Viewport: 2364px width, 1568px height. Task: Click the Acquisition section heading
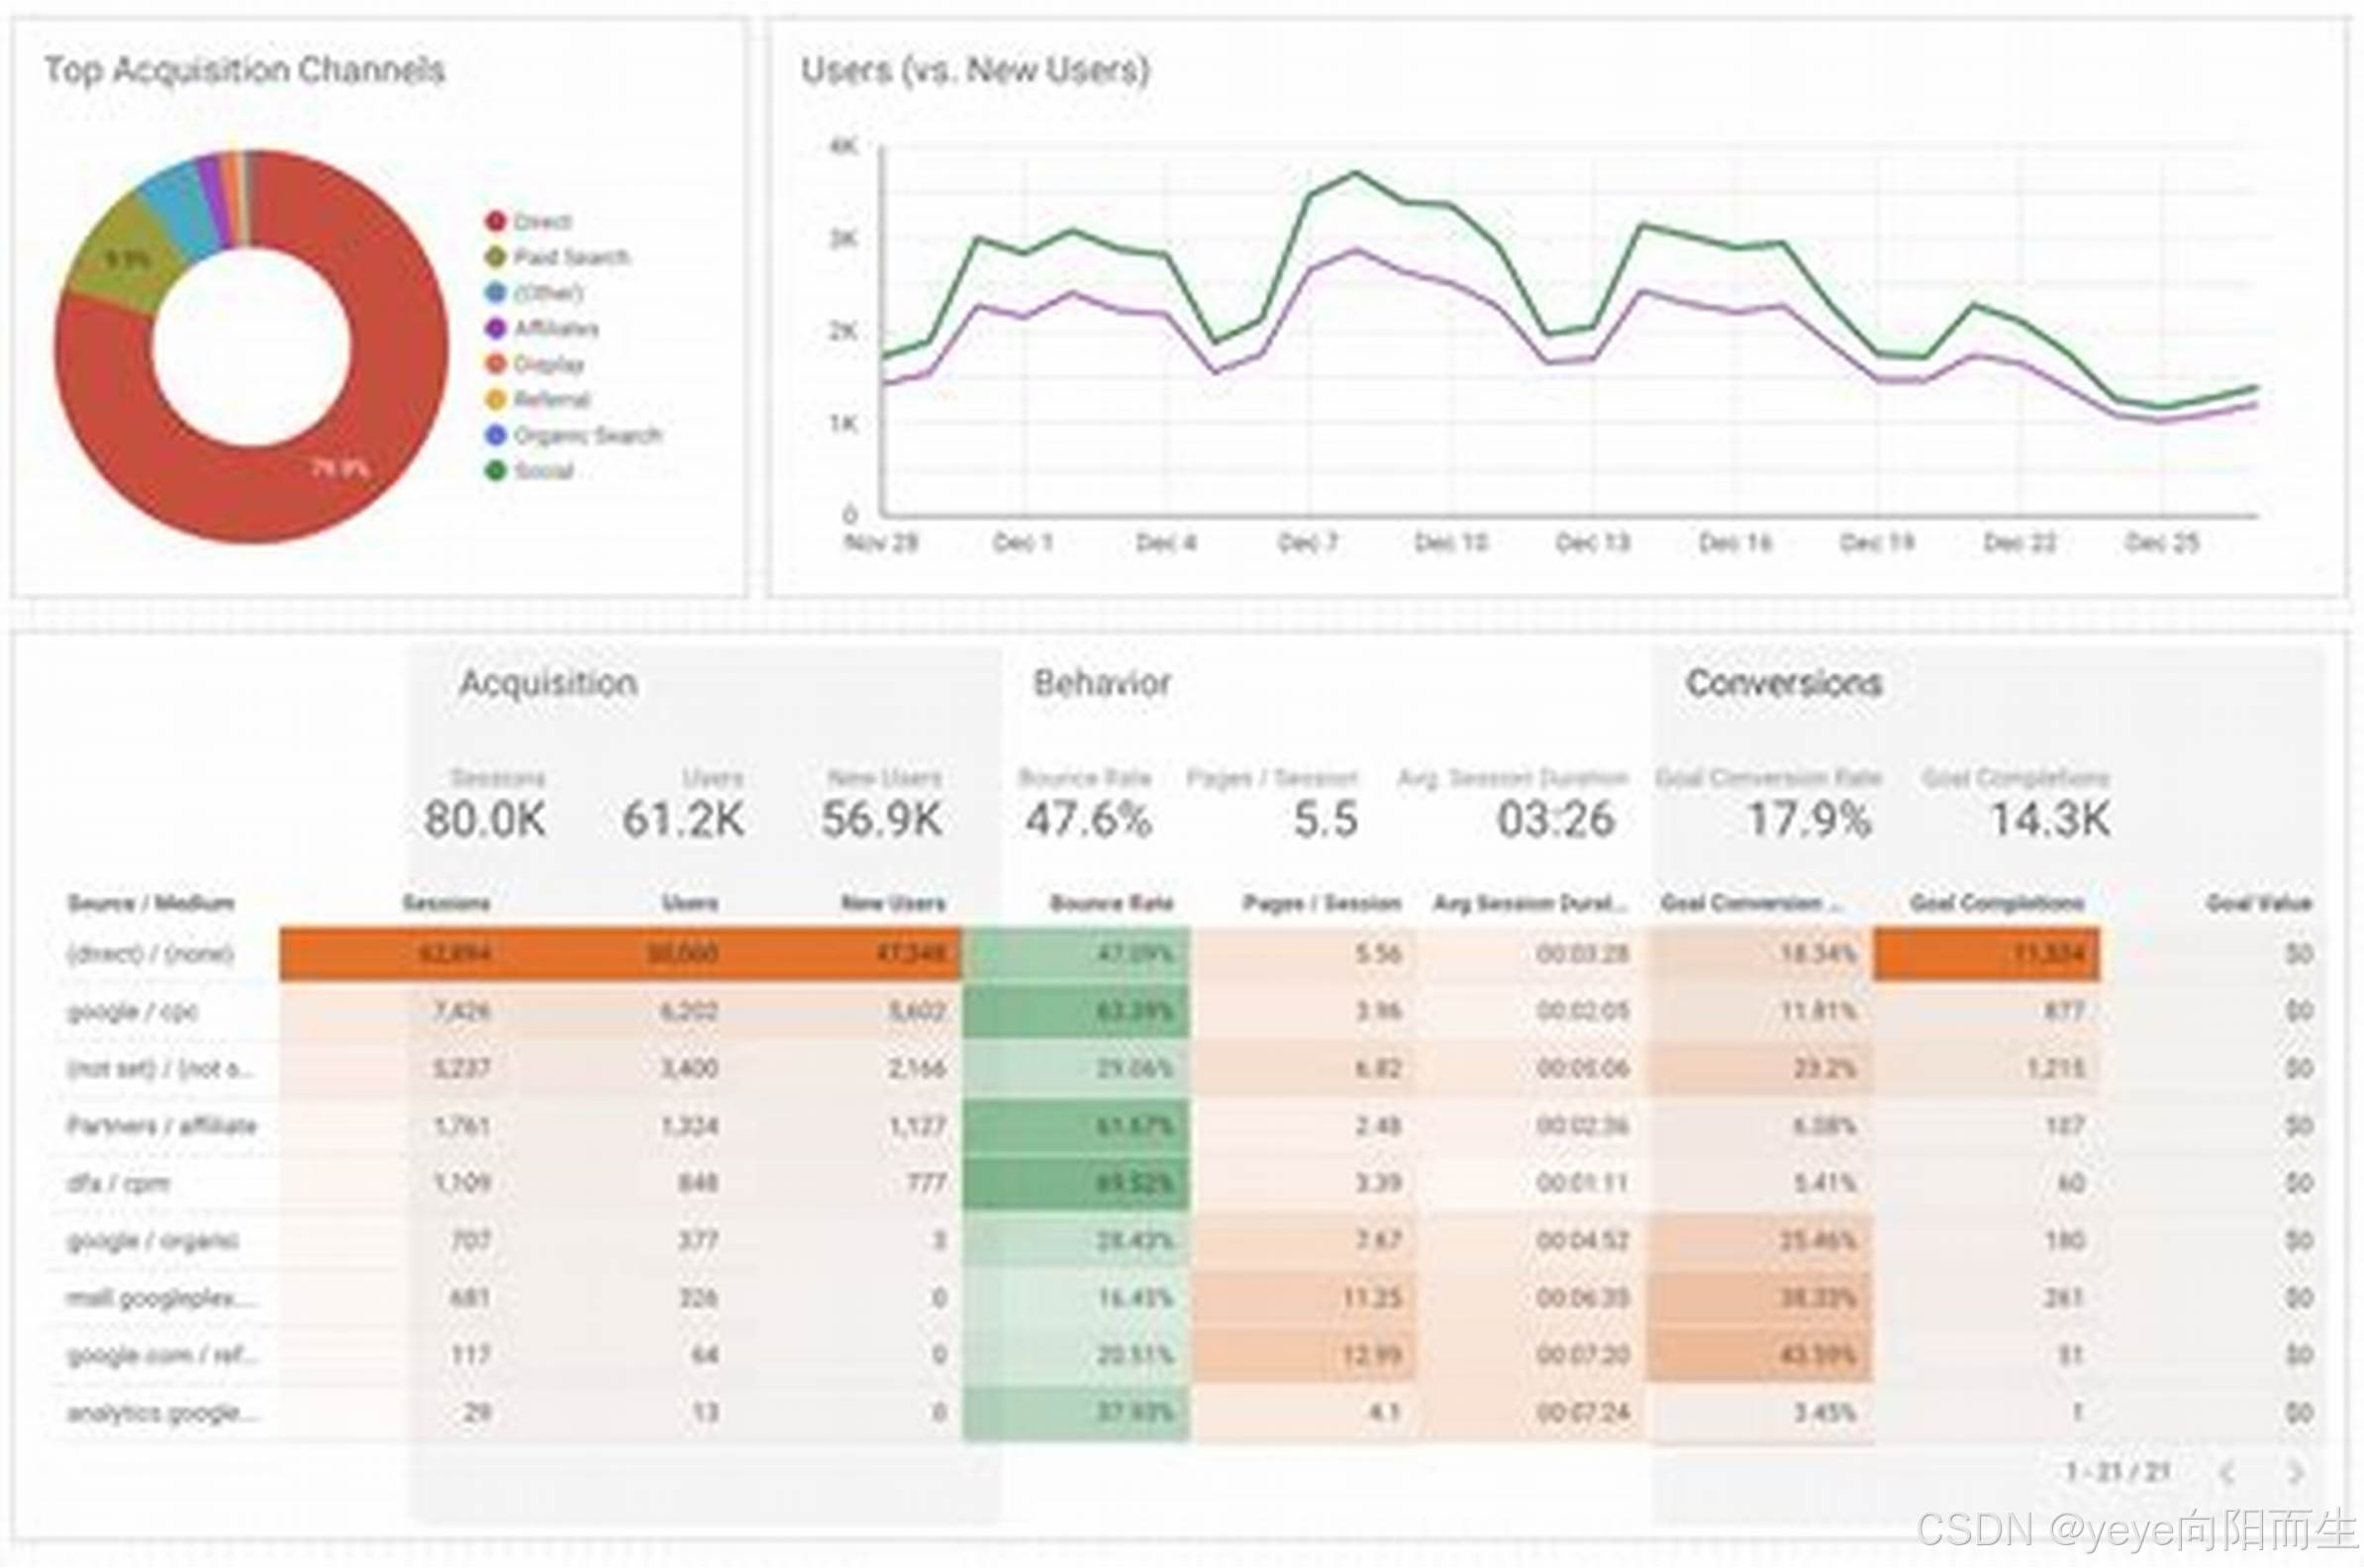[548, 683]
